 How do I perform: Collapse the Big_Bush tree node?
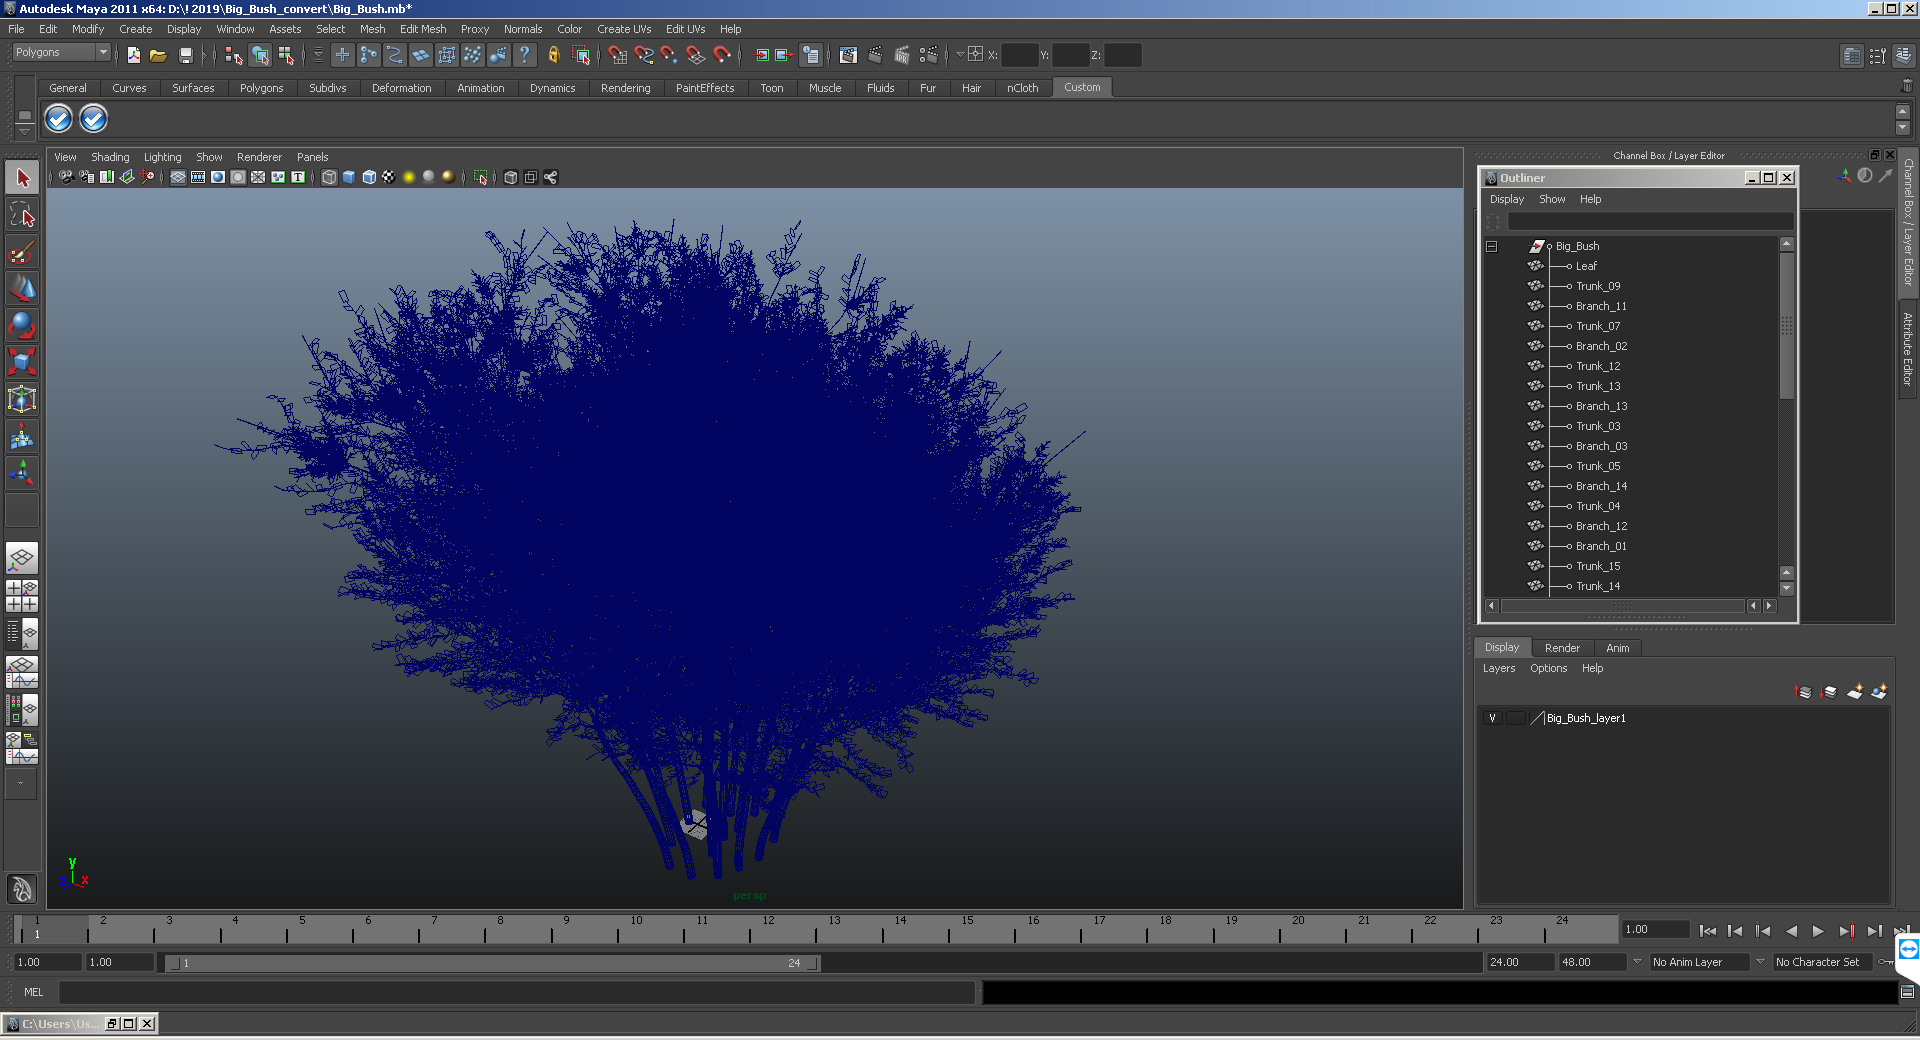(1491, 246)
